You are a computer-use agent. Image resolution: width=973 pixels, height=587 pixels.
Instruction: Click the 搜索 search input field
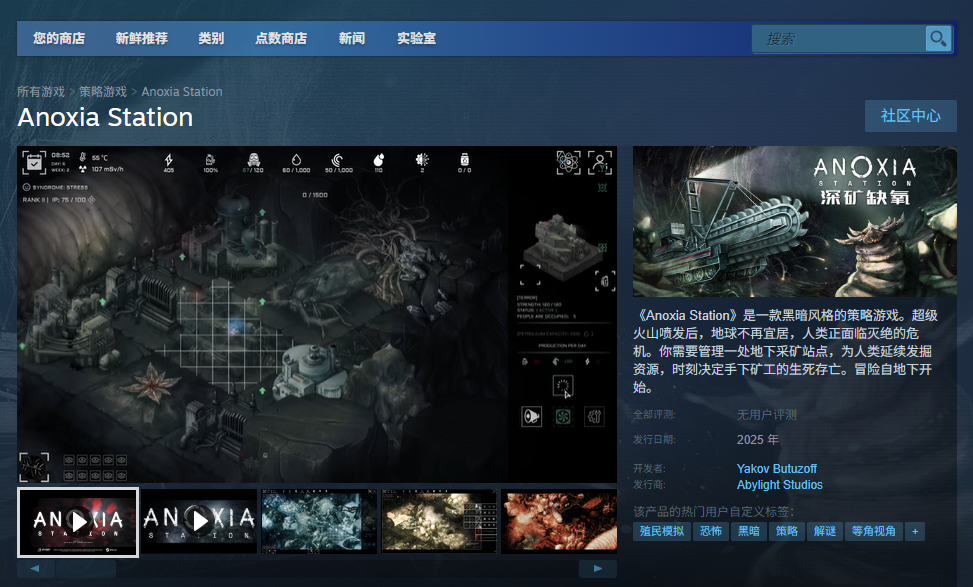pos(850,38)
